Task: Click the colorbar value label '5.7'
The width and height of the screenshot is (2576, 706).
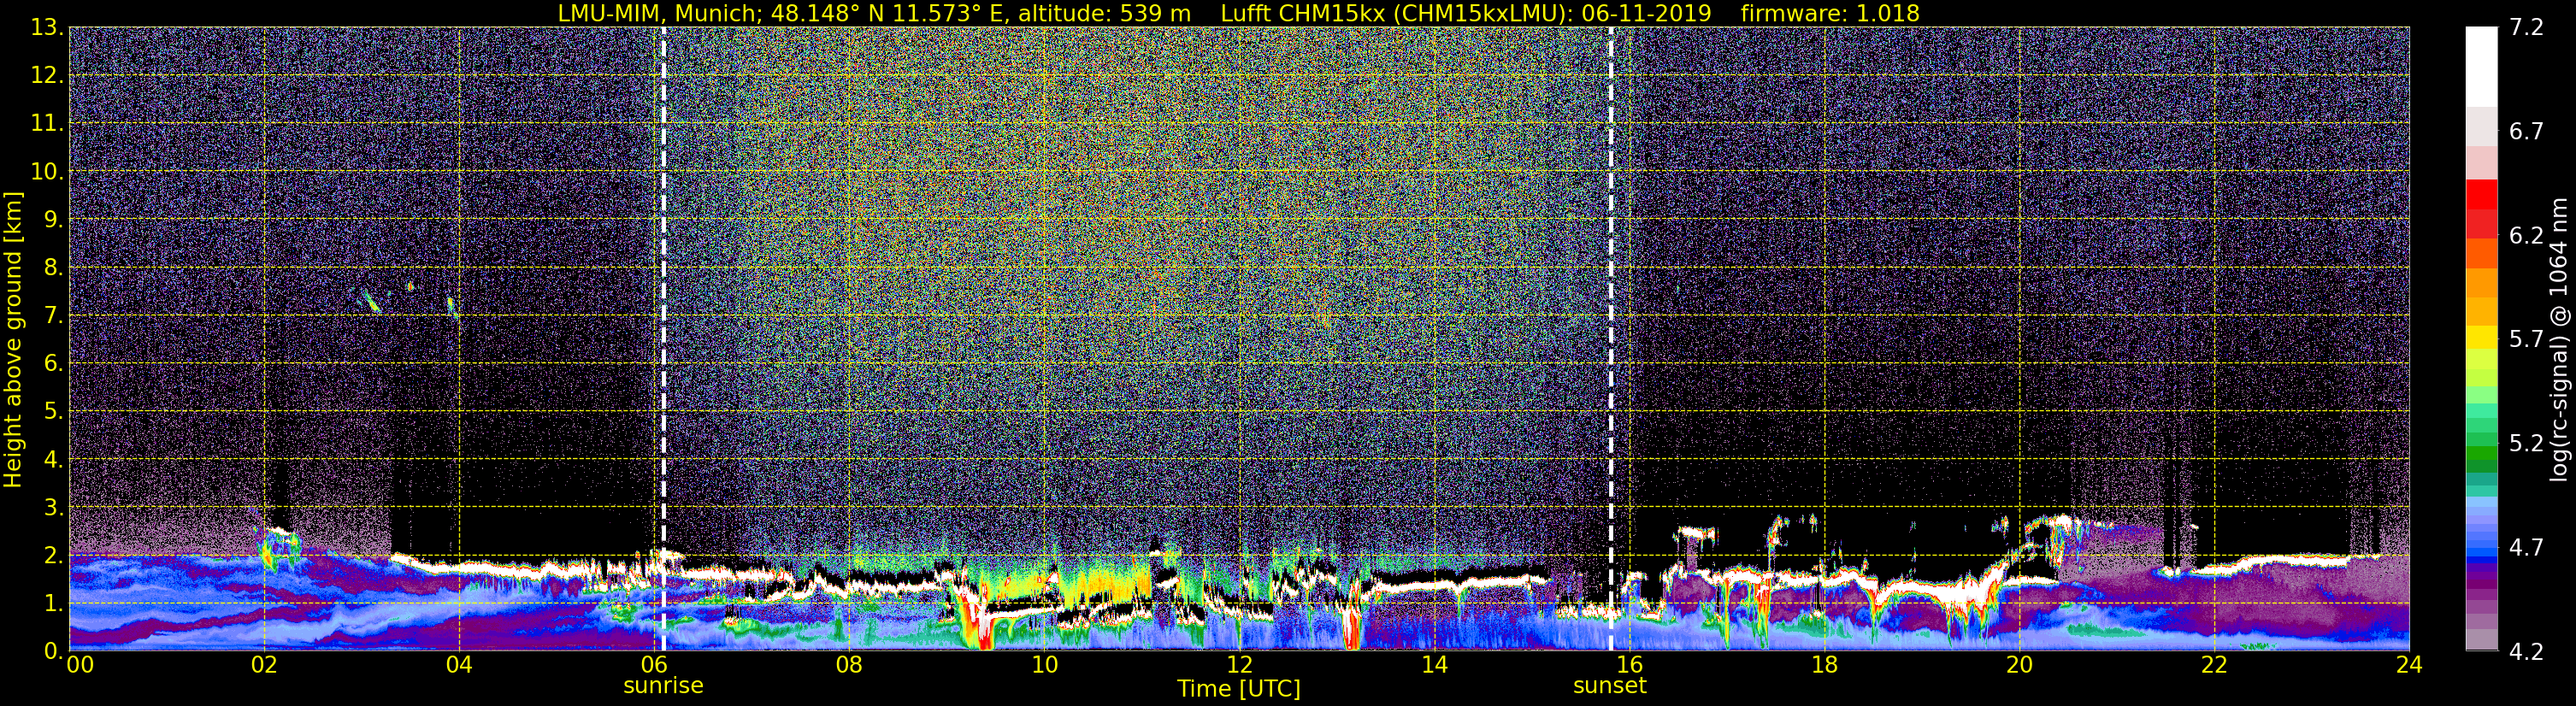Action: point(2526,340)
